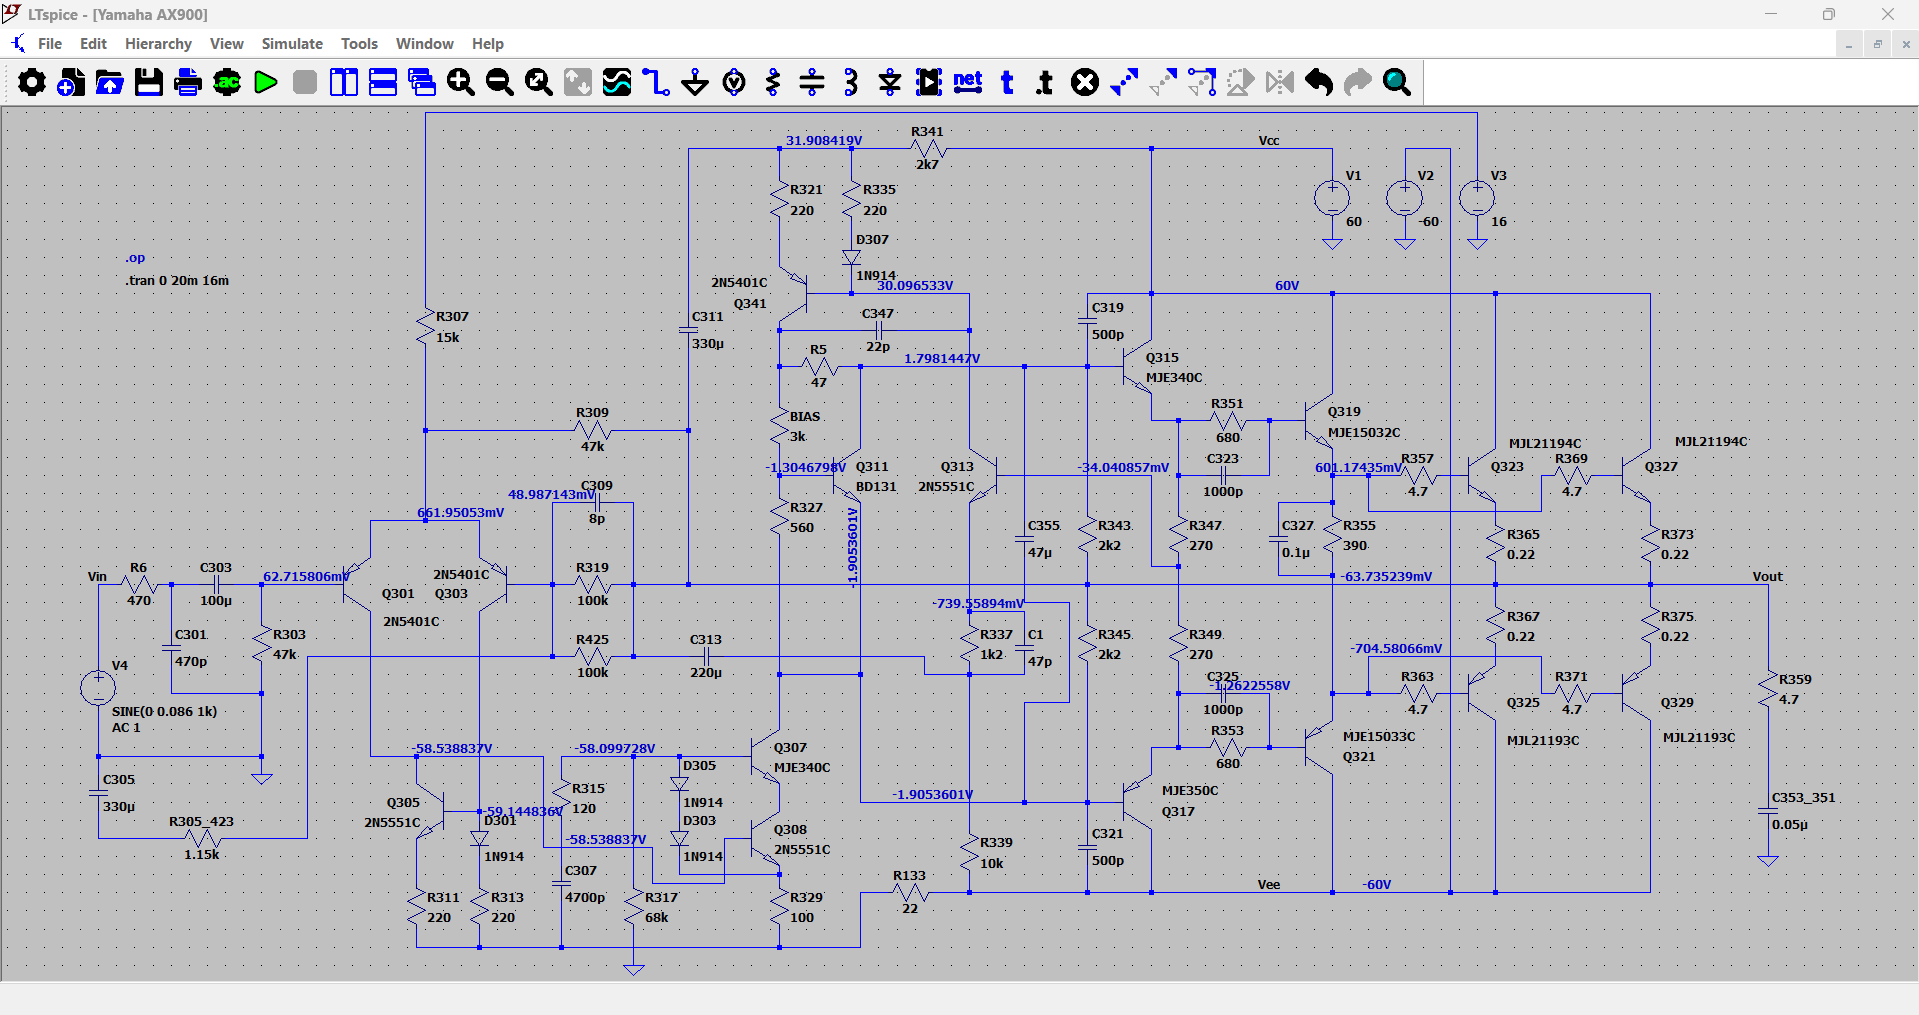Click the Open file folder icon

[x=110, y=82]
